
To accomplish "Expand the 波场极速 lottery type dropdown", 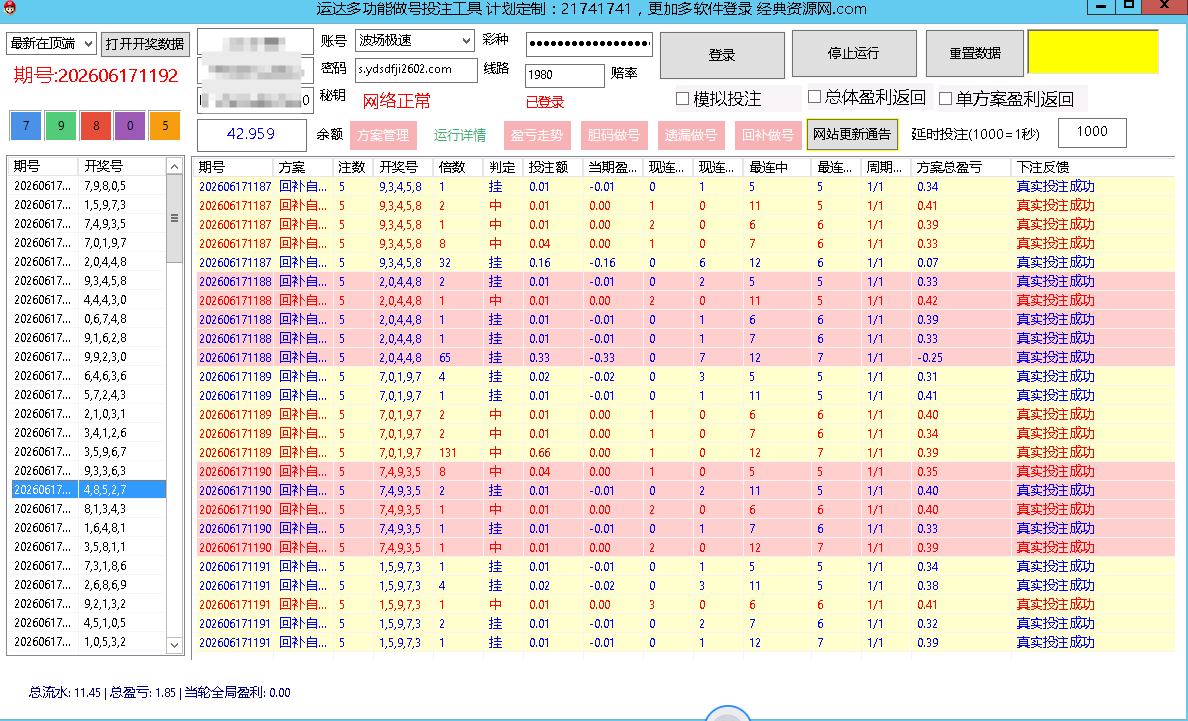I will [415, 40].
